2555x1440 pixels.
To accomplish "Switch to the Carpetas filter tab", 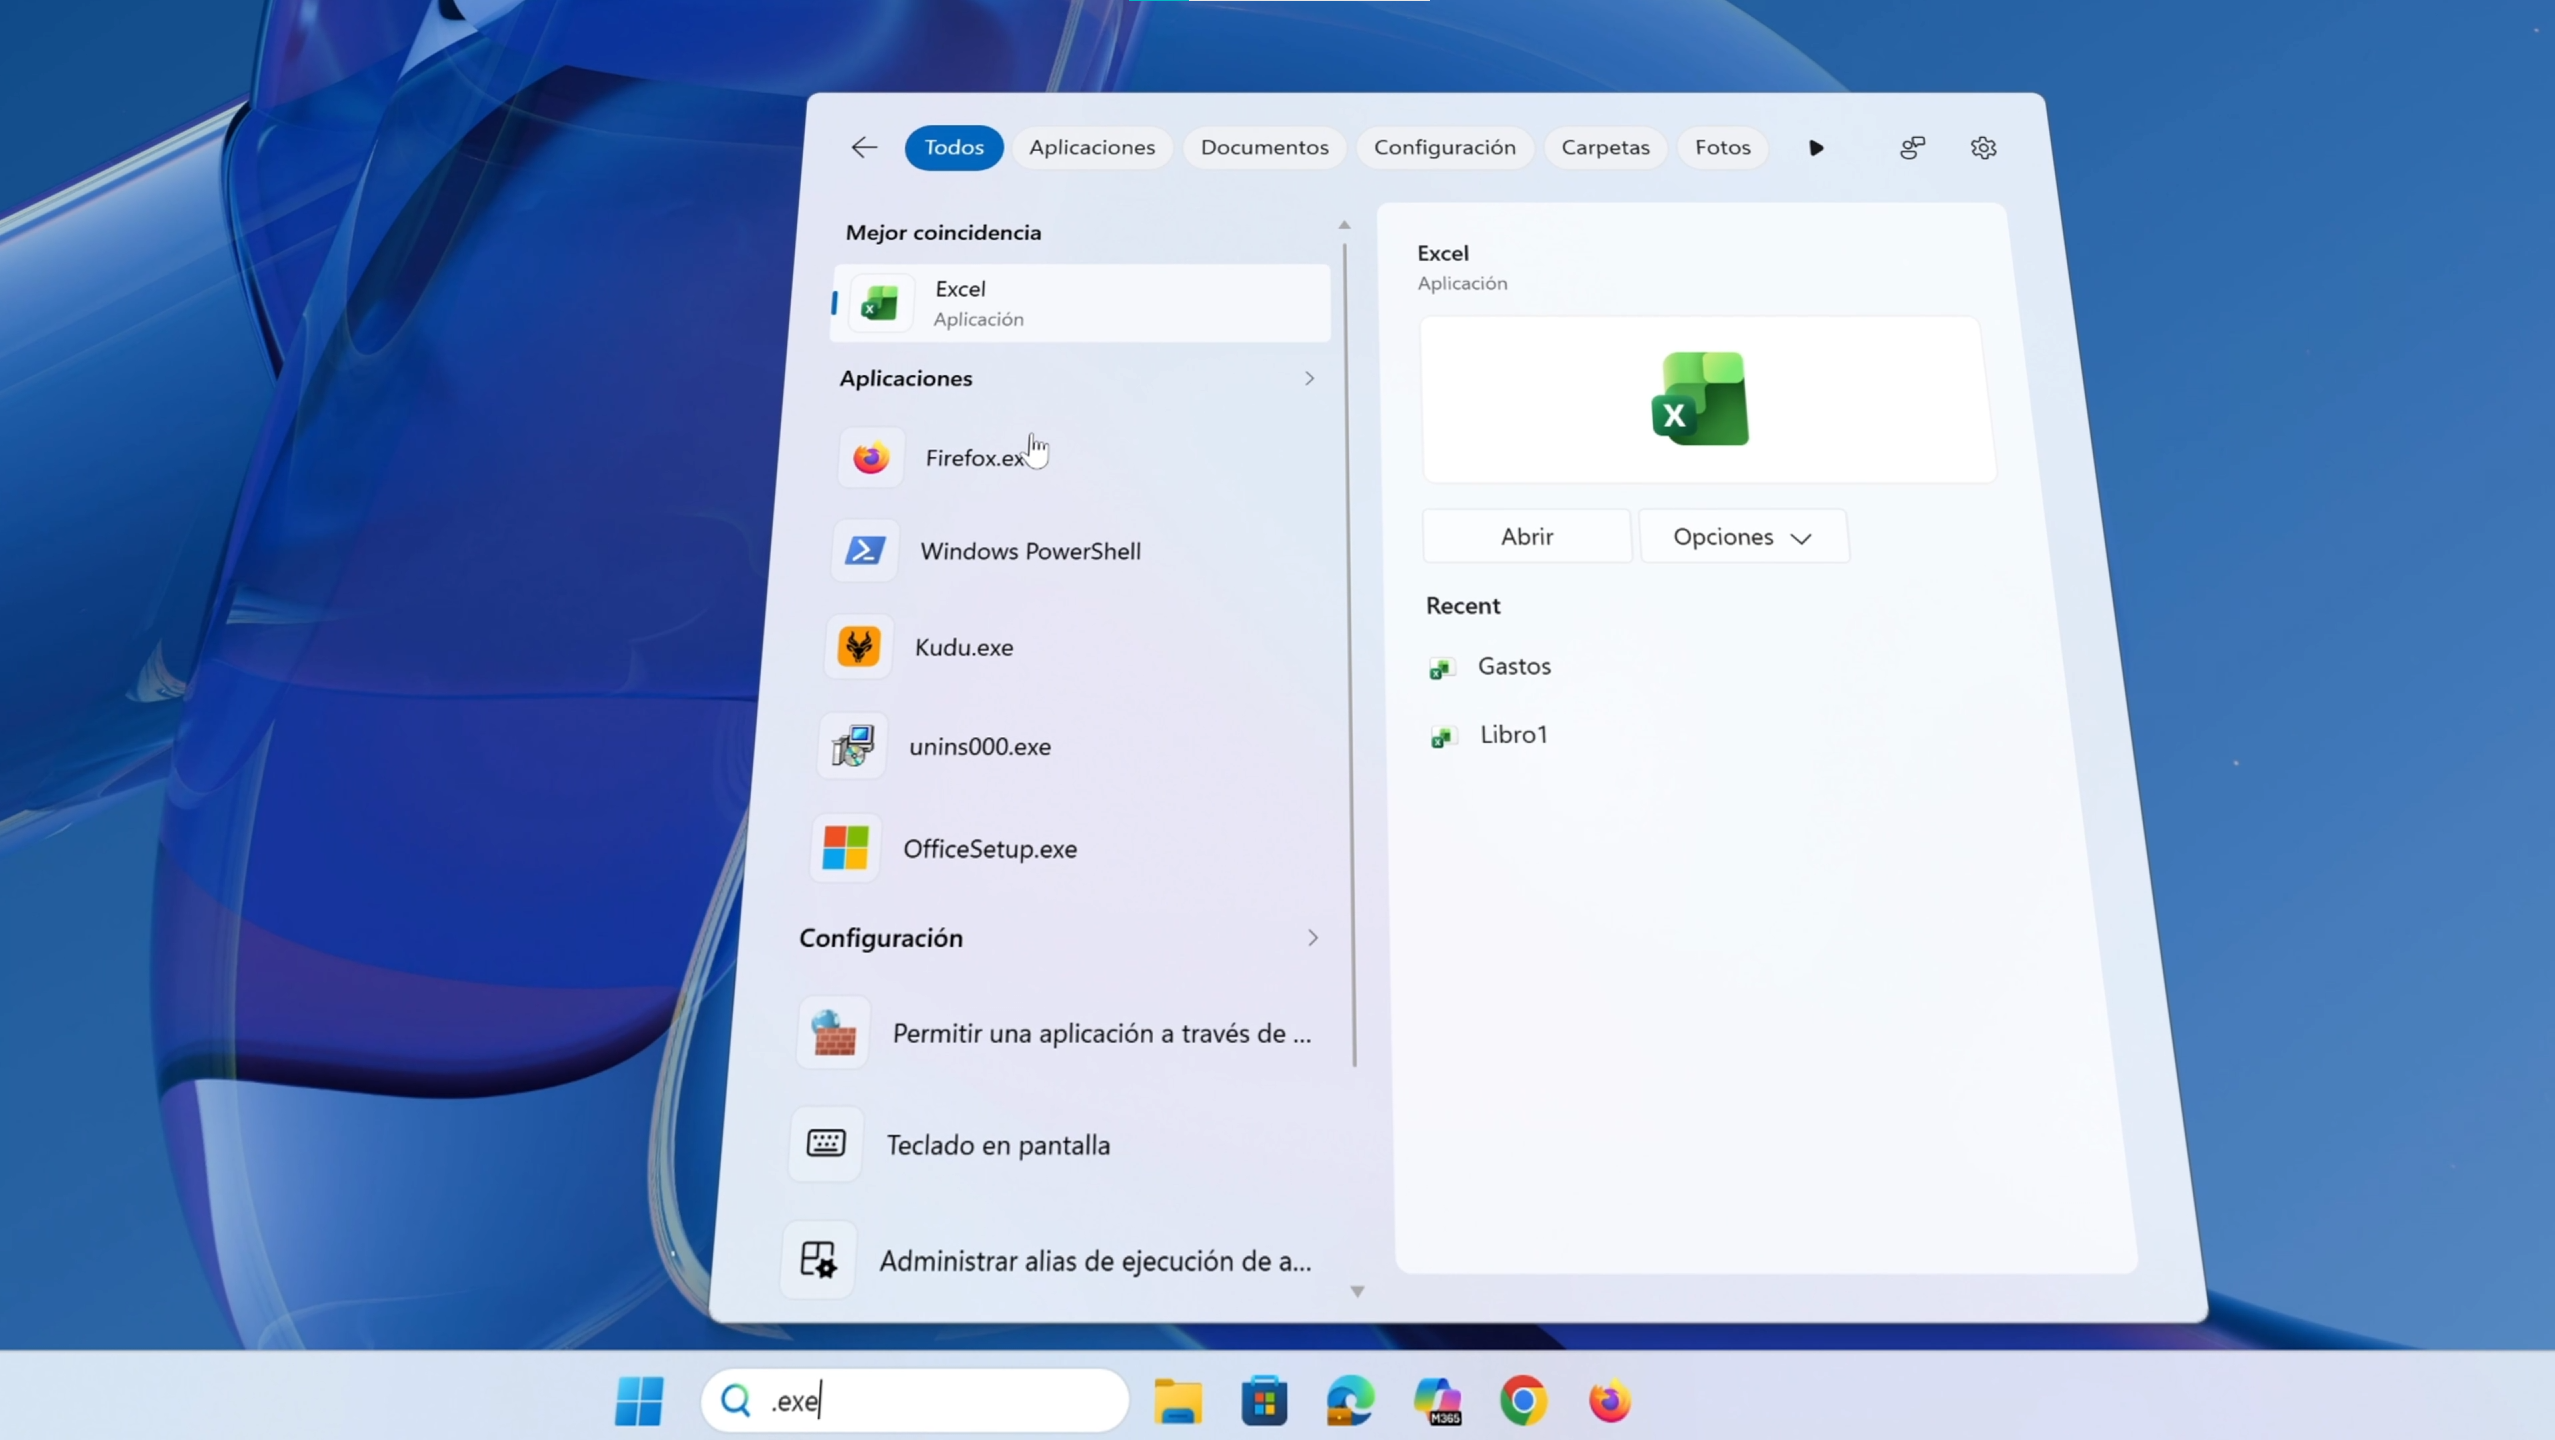I will coord(1605,148).
